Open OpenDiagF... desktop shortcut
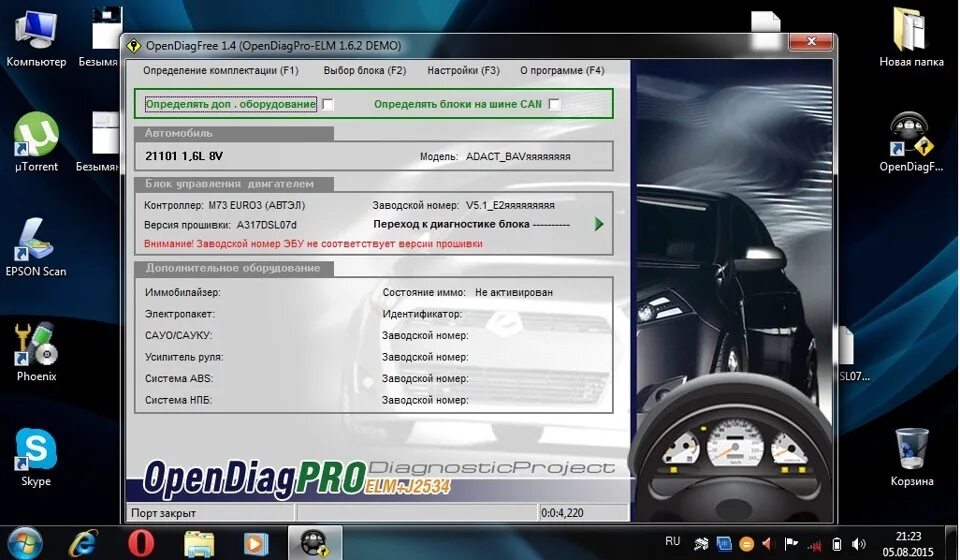This screenshot has width=960, height=560. click(912, 142)
